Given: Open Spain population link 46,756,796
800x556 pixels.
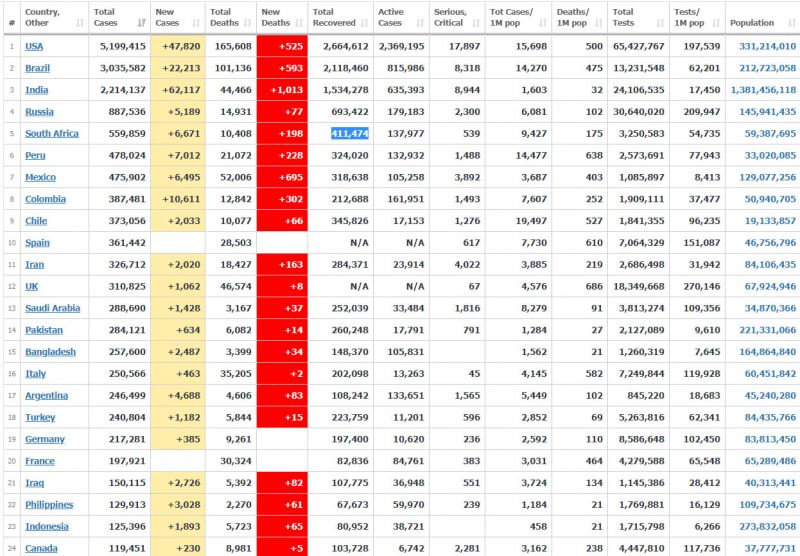Looking at the screenshot, I should pyautogui.click(x=770, y=243).
